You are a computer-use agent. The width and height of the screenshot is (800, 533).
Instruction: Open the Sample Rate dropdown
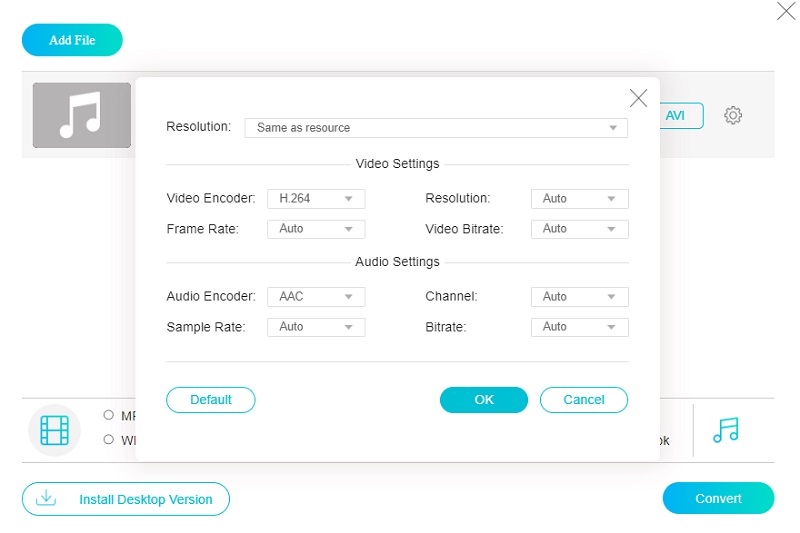tap(316, 327)
